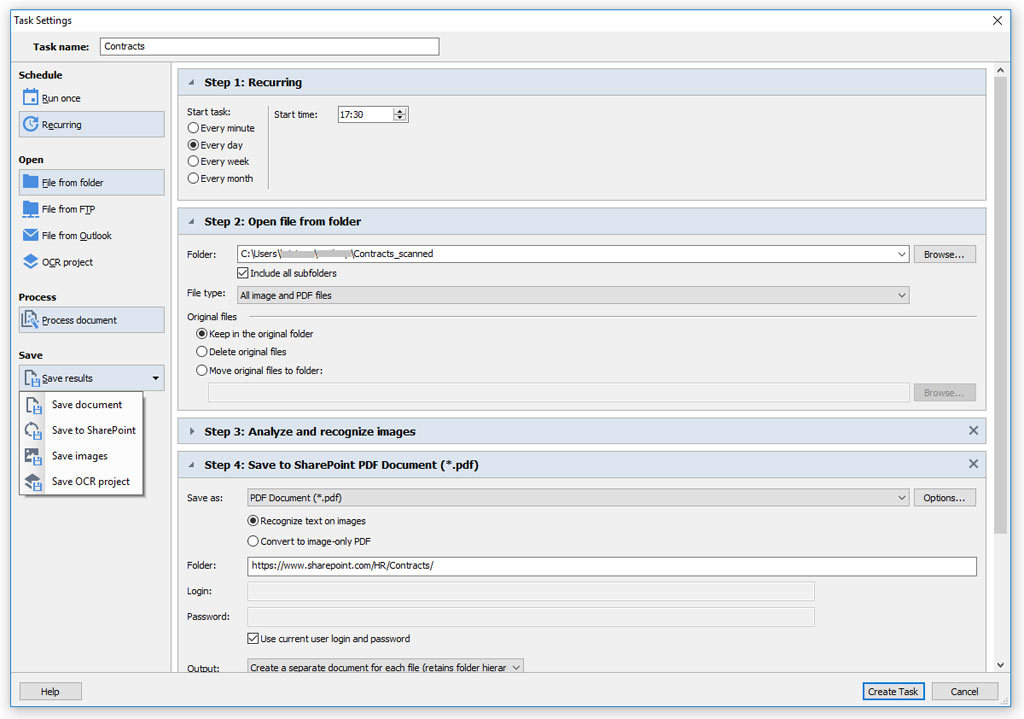Uncheck Include all subfolders
The height and width of the screenshot is (719, 1024).
243,273
